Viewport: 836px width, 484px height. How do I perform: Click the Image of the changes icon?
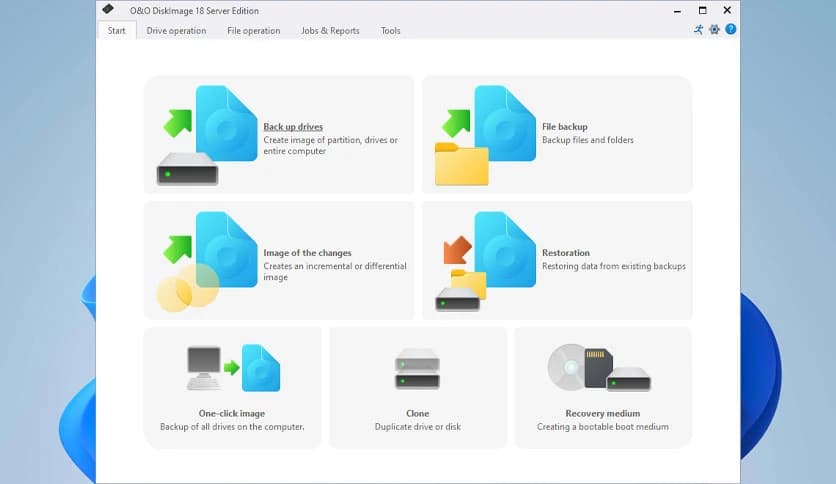pos(208,261)
